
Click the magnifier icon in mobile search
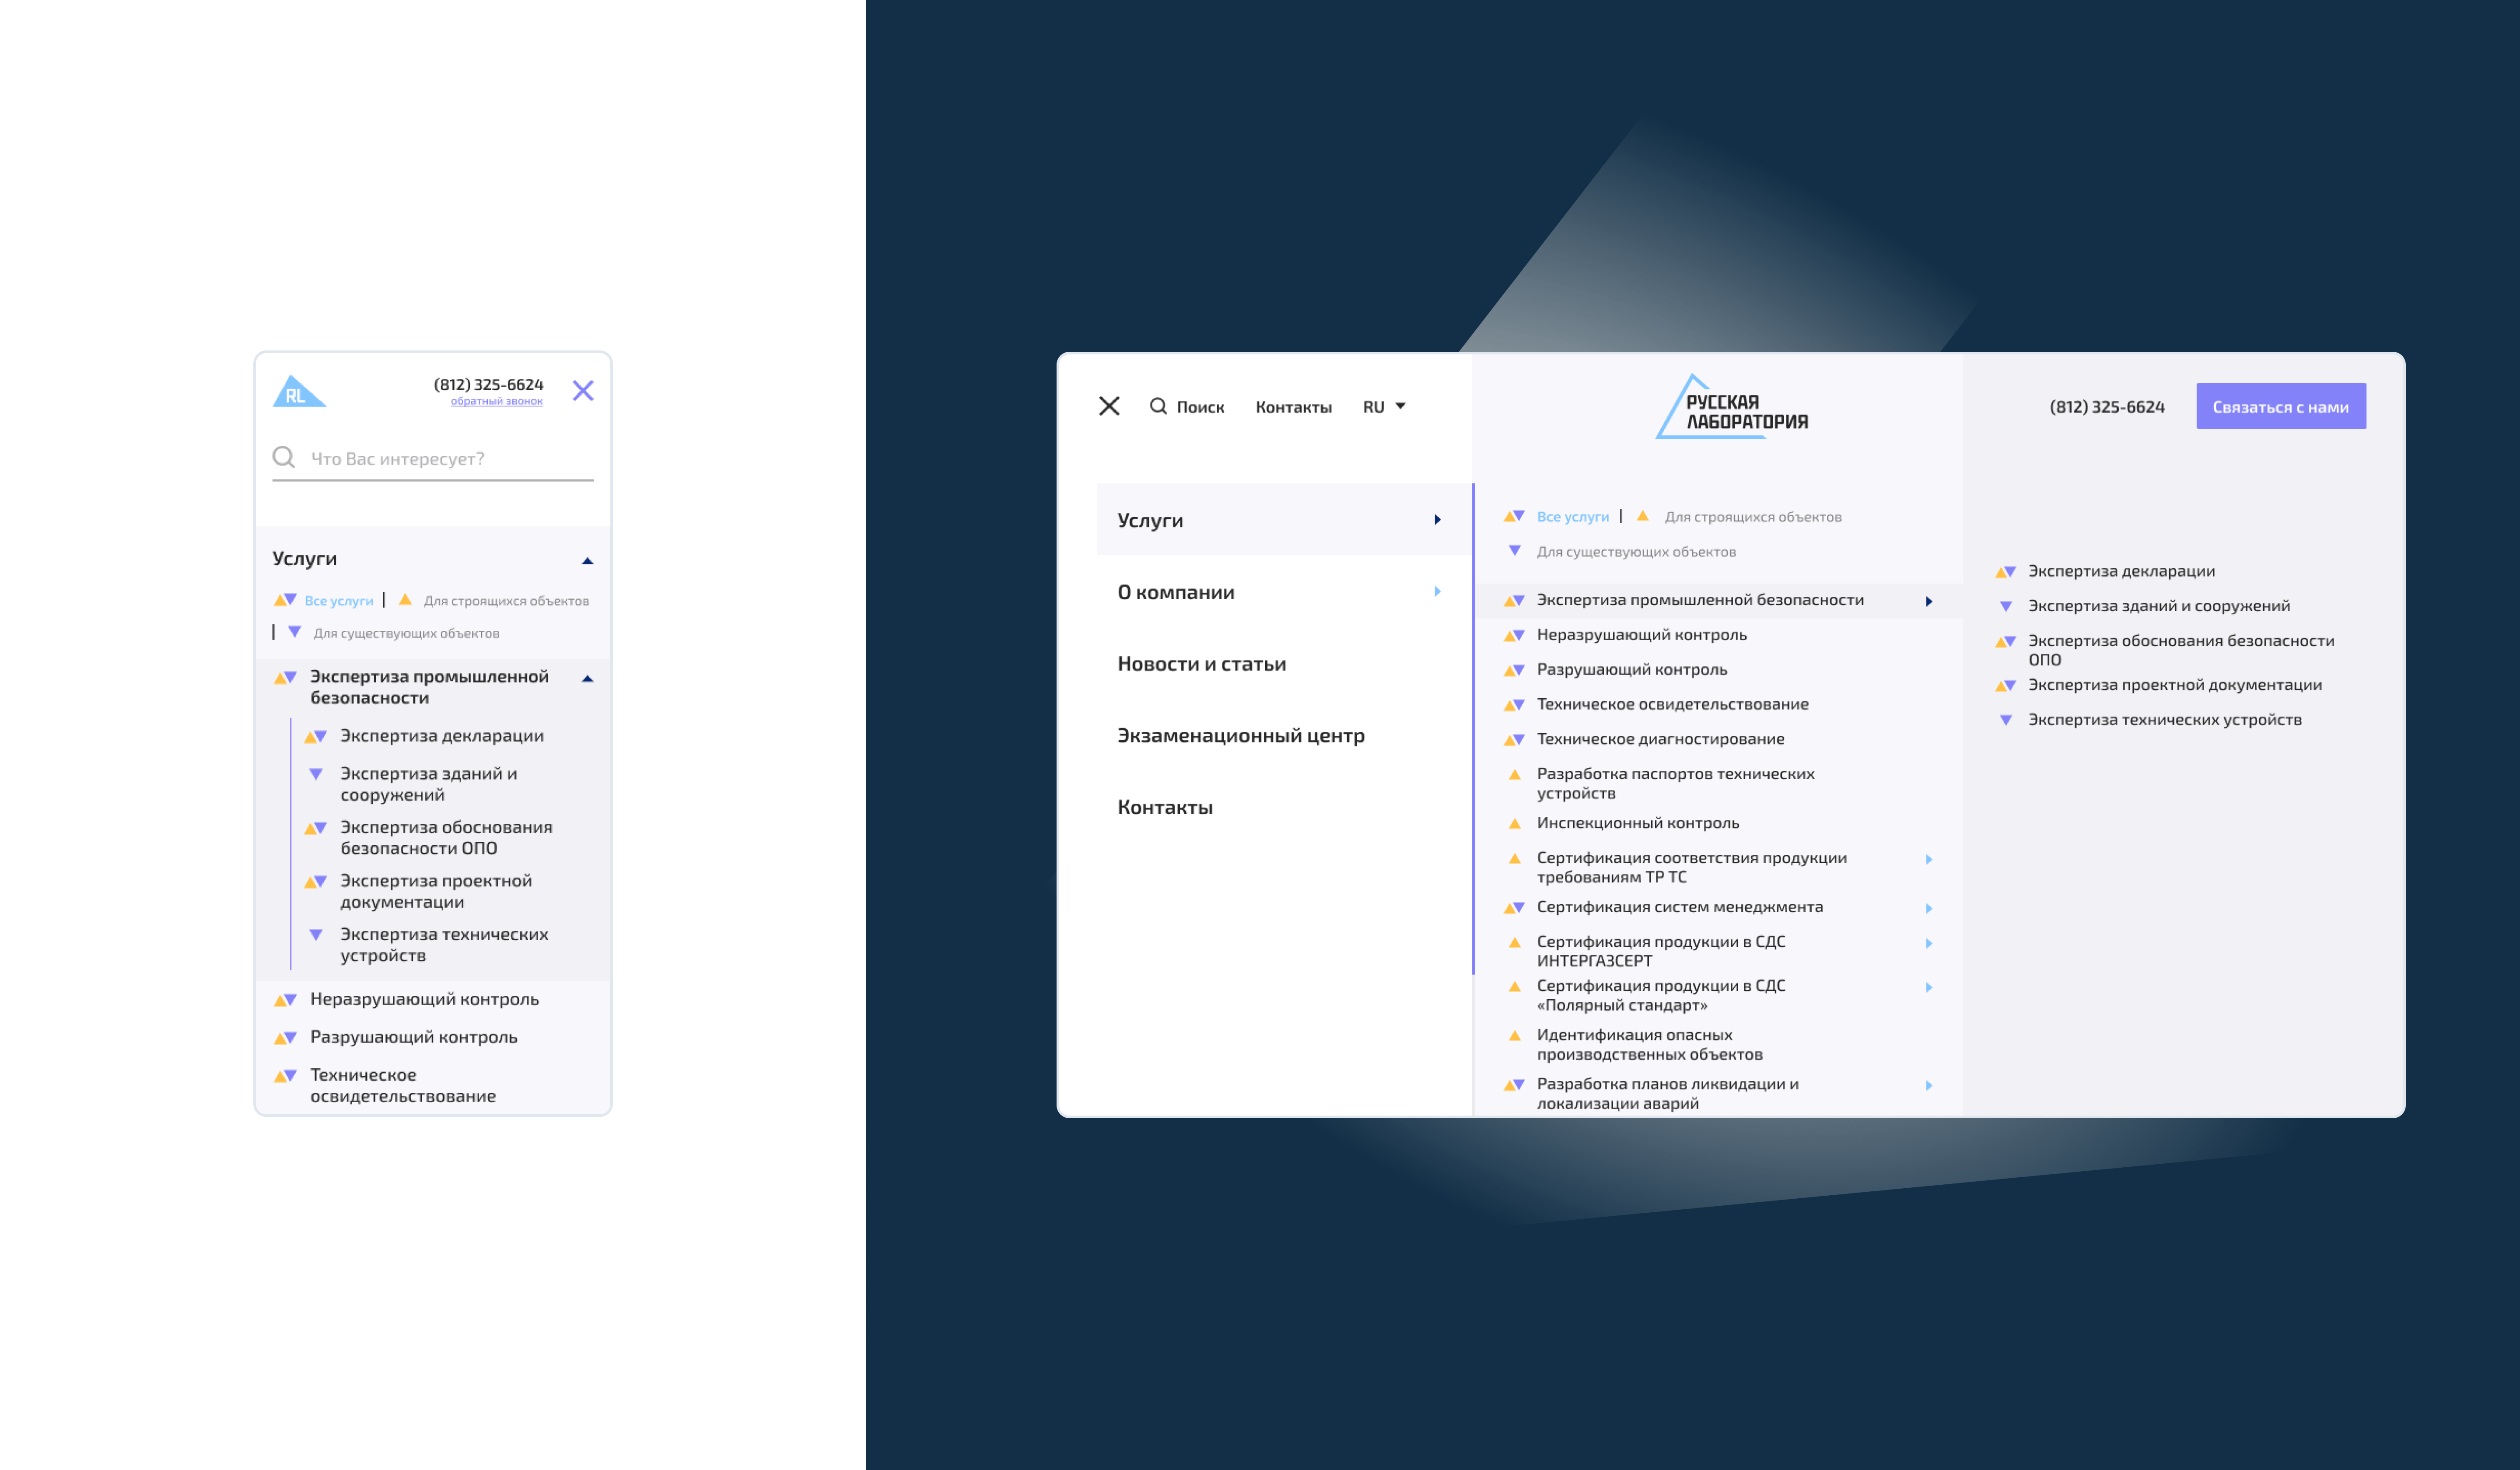tap(284, 457)
